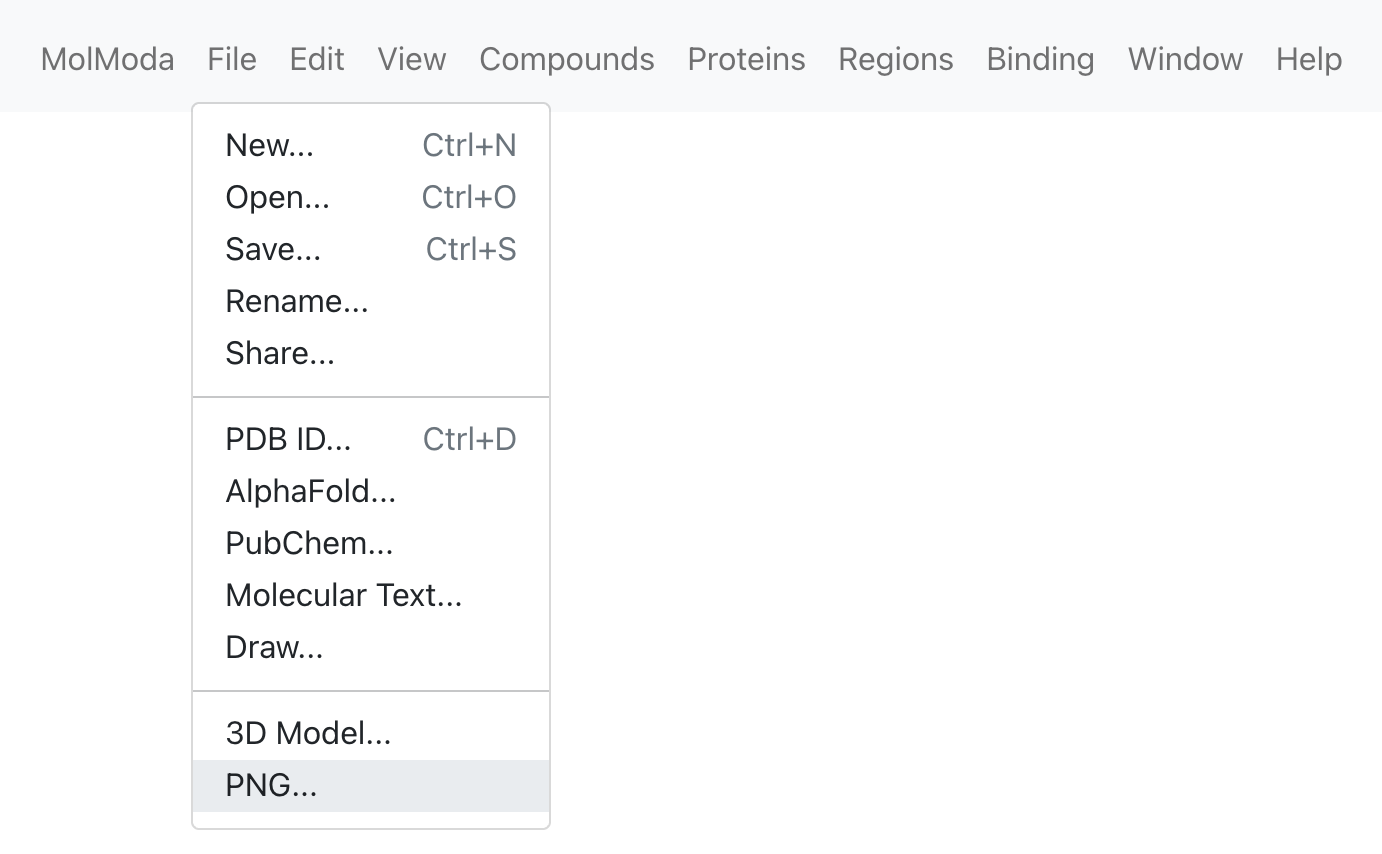The image size is (1382, 854).
Task: Select Open... in the File menu
Action: pos(371,198)
